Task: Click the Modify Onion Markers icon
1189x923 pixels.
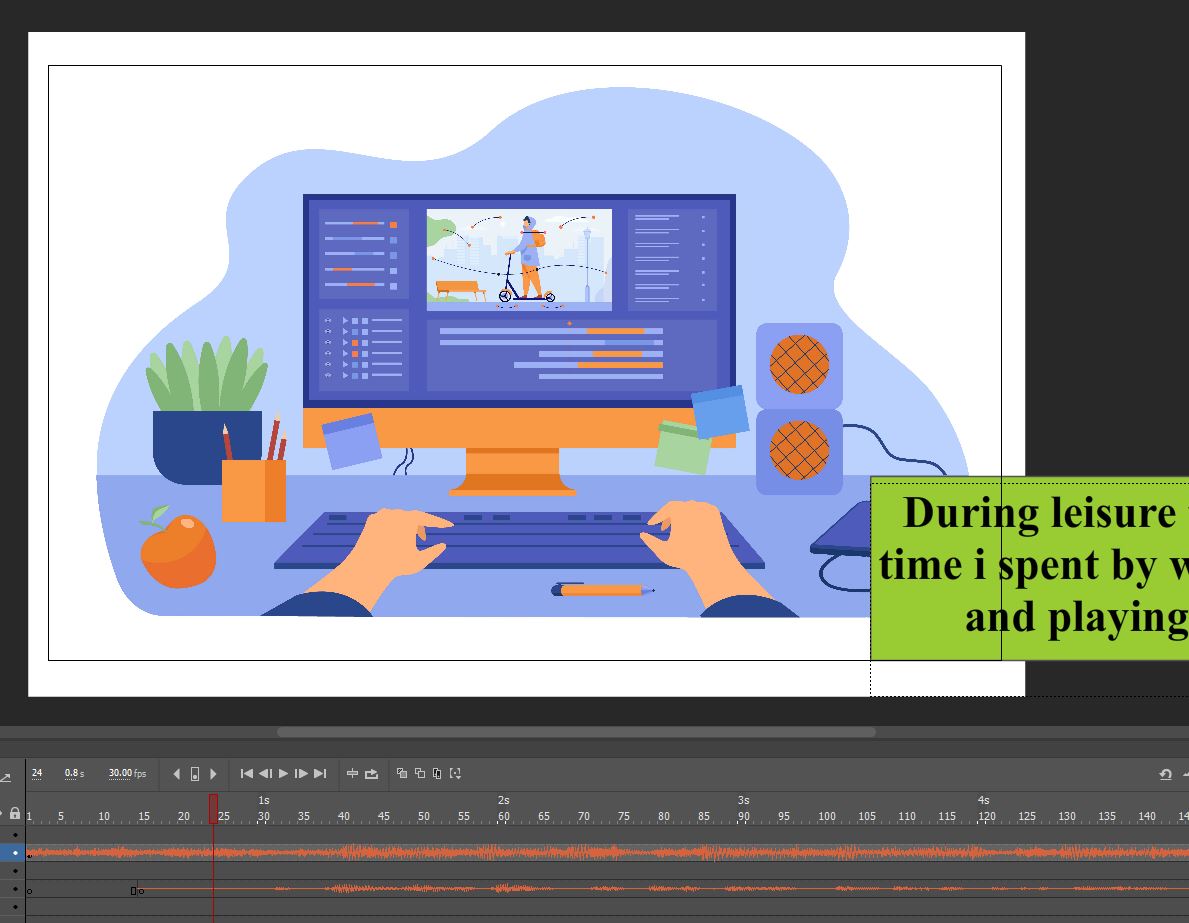Action: pos(456,773)
